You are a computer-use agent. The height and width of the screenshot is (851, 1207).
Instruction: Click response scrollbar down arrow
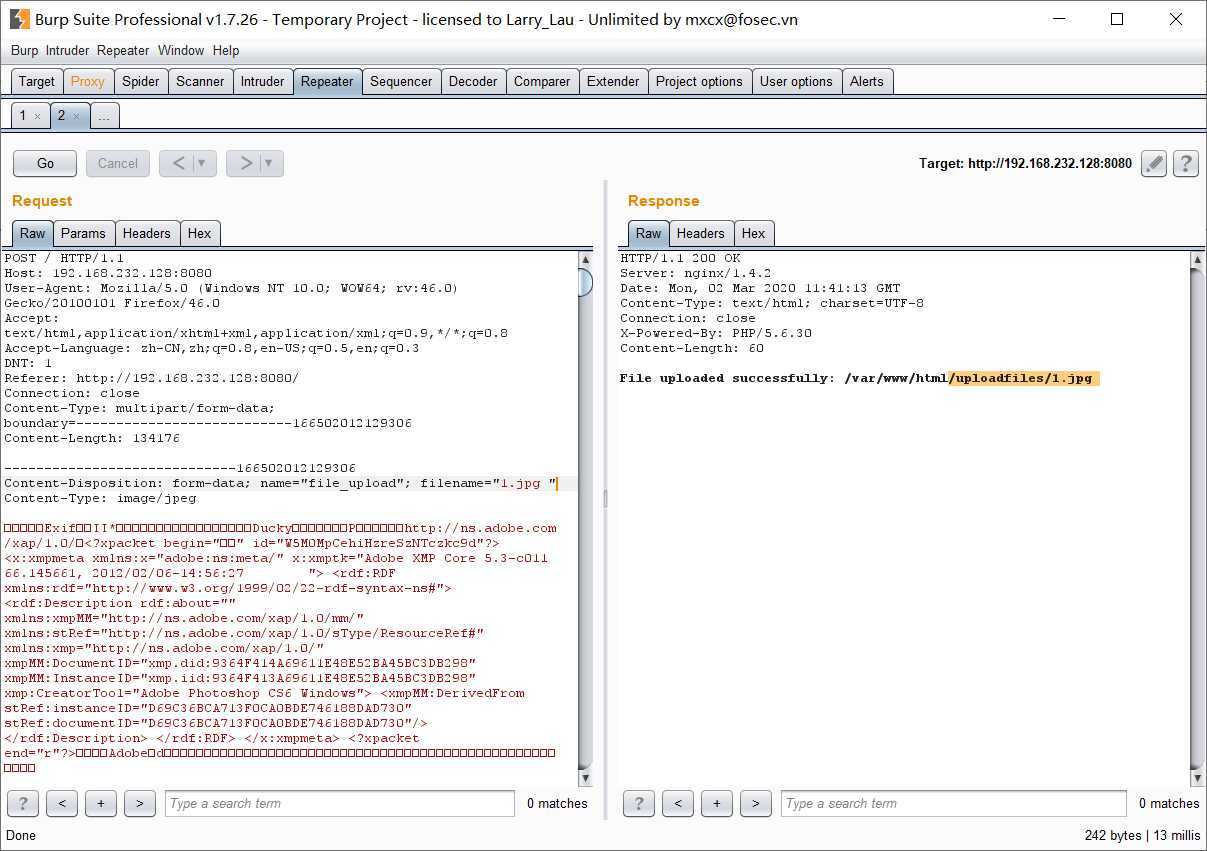click(1197, 778)
